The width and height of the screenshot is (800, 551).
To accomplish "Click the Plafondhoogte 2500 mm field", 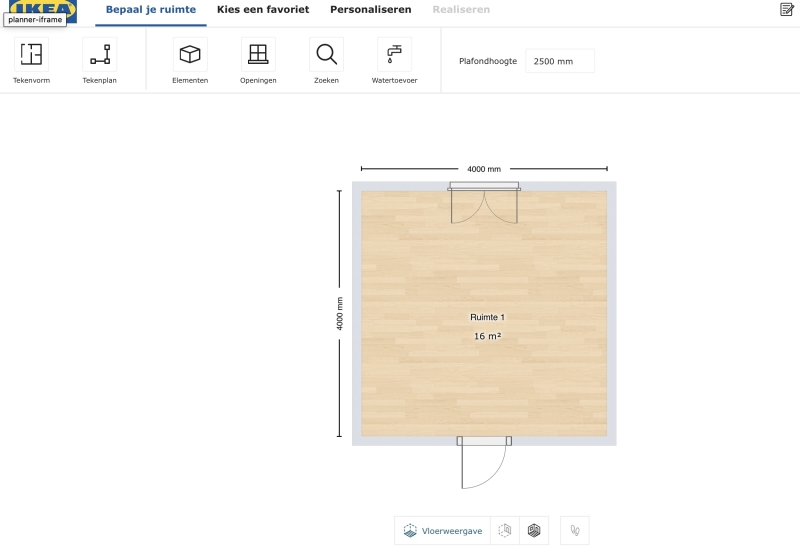I will [559, 61].
